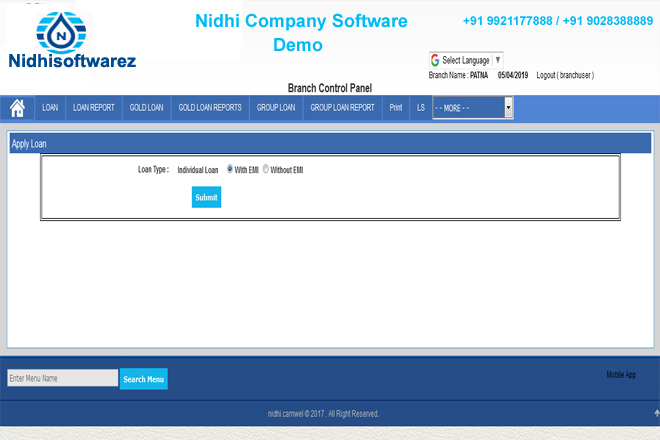
Task: Open the GROUP LOAN menu
Action: coord(276,108)
